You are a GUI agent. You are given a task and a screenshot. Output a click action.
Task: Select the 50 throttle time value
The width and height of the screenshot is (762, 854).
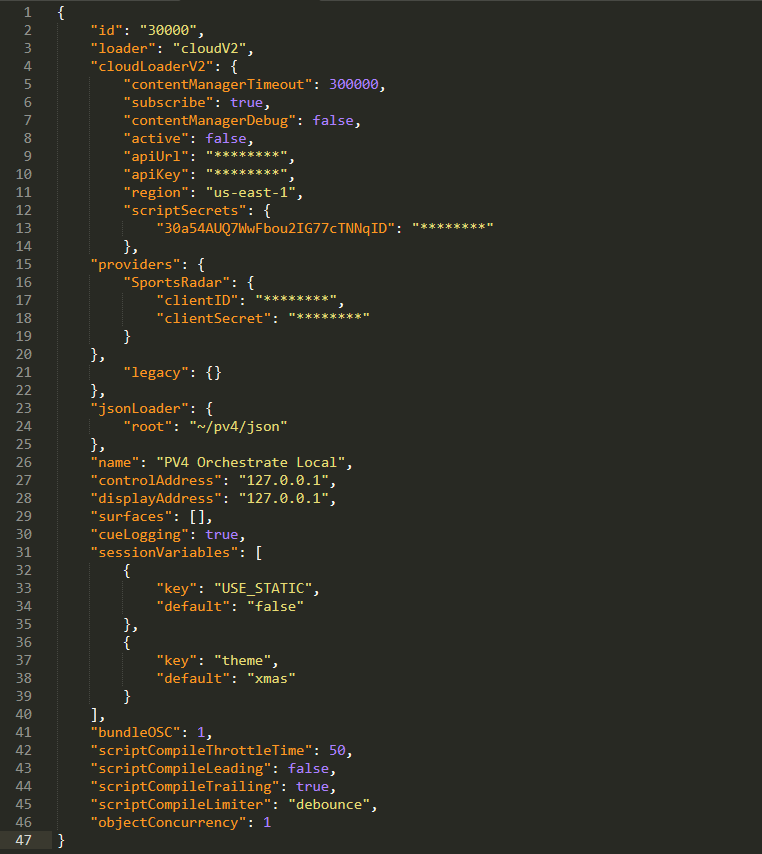(x=337, y=750)
